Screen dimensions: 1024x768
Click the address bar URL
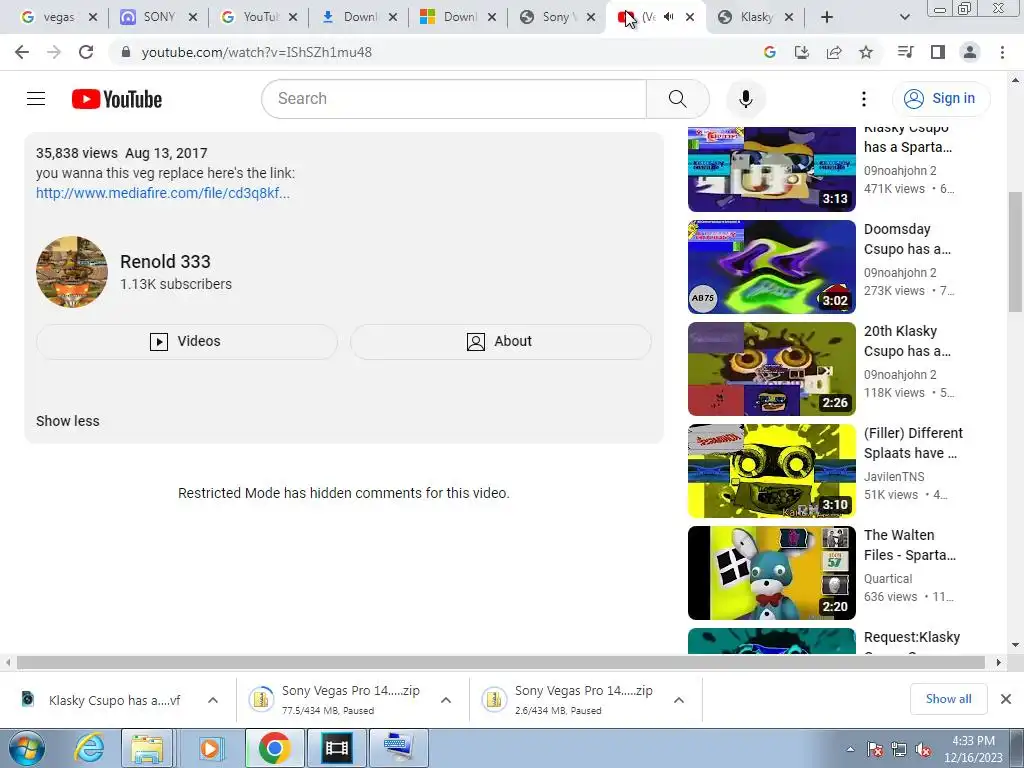coord(257,52)
